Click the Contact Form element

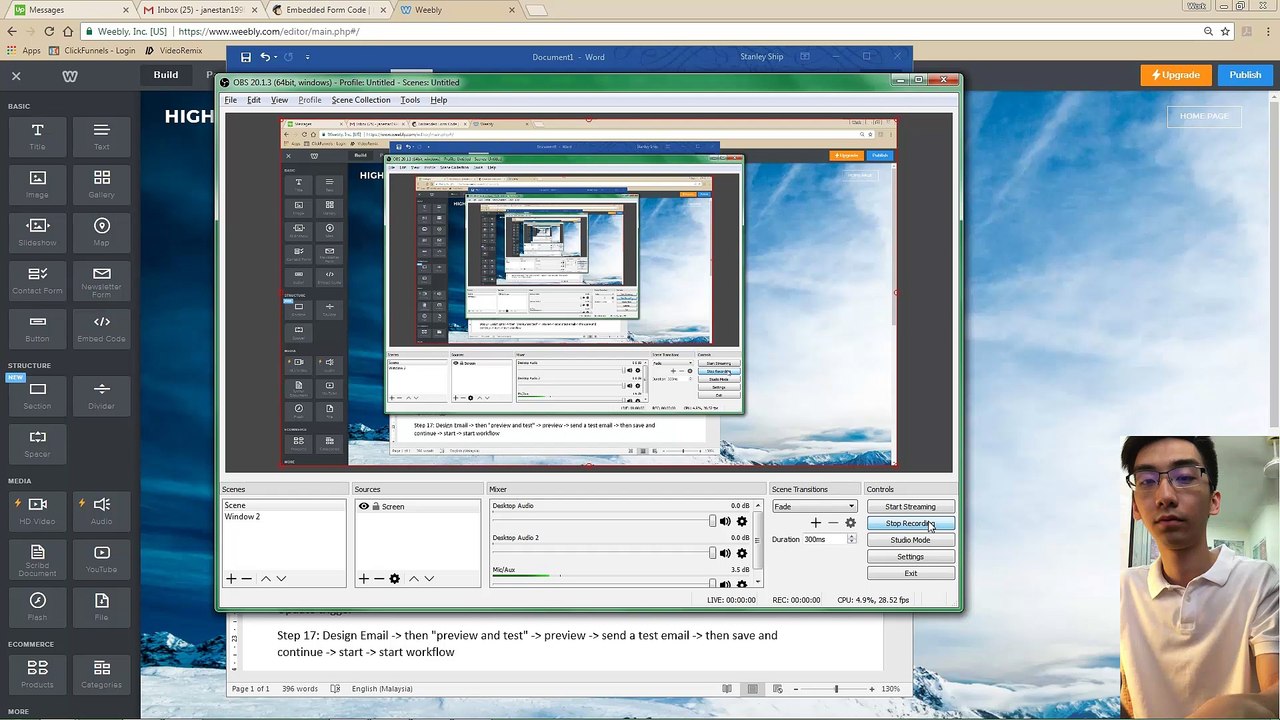37,281
